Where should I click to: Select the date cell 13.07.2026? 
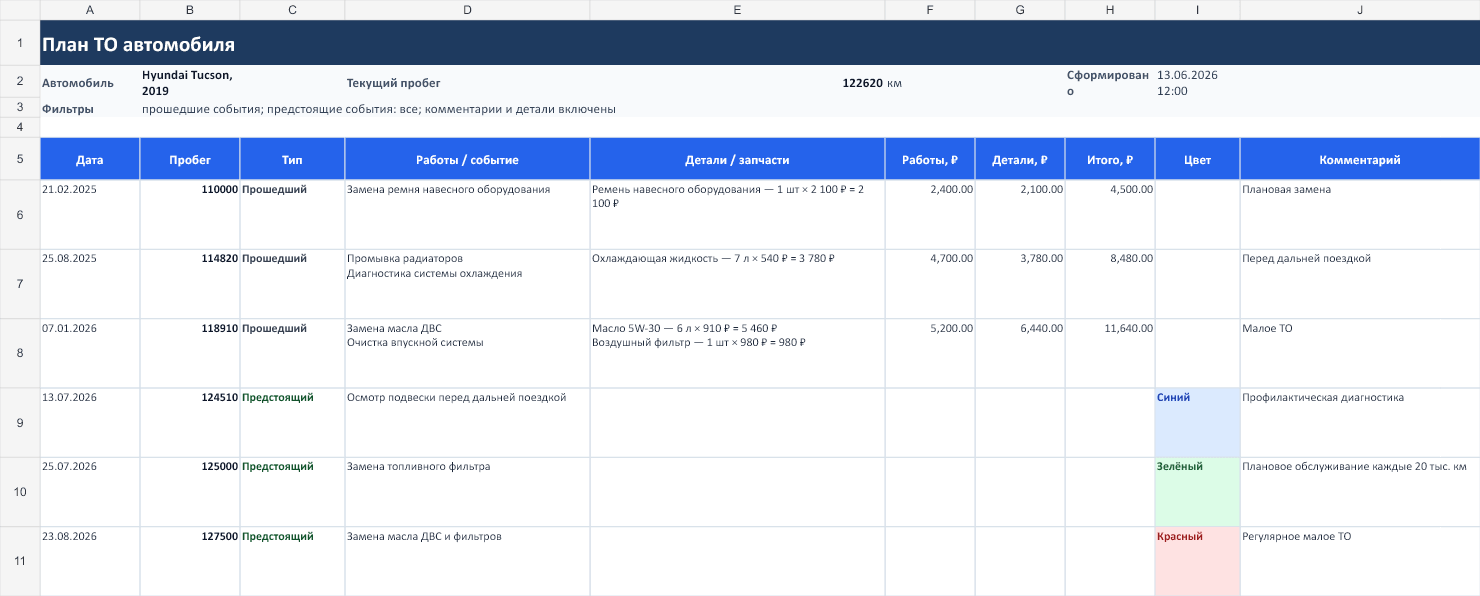click(90, 423)
